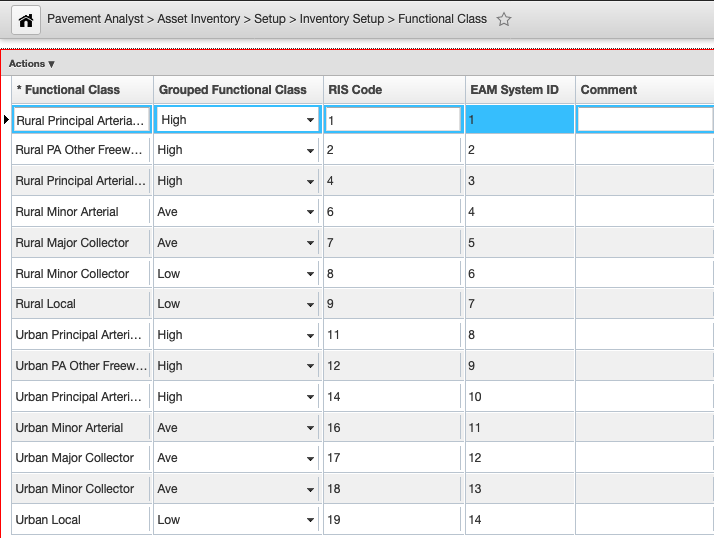Click the EAM System ID column header

coord(514,90)
